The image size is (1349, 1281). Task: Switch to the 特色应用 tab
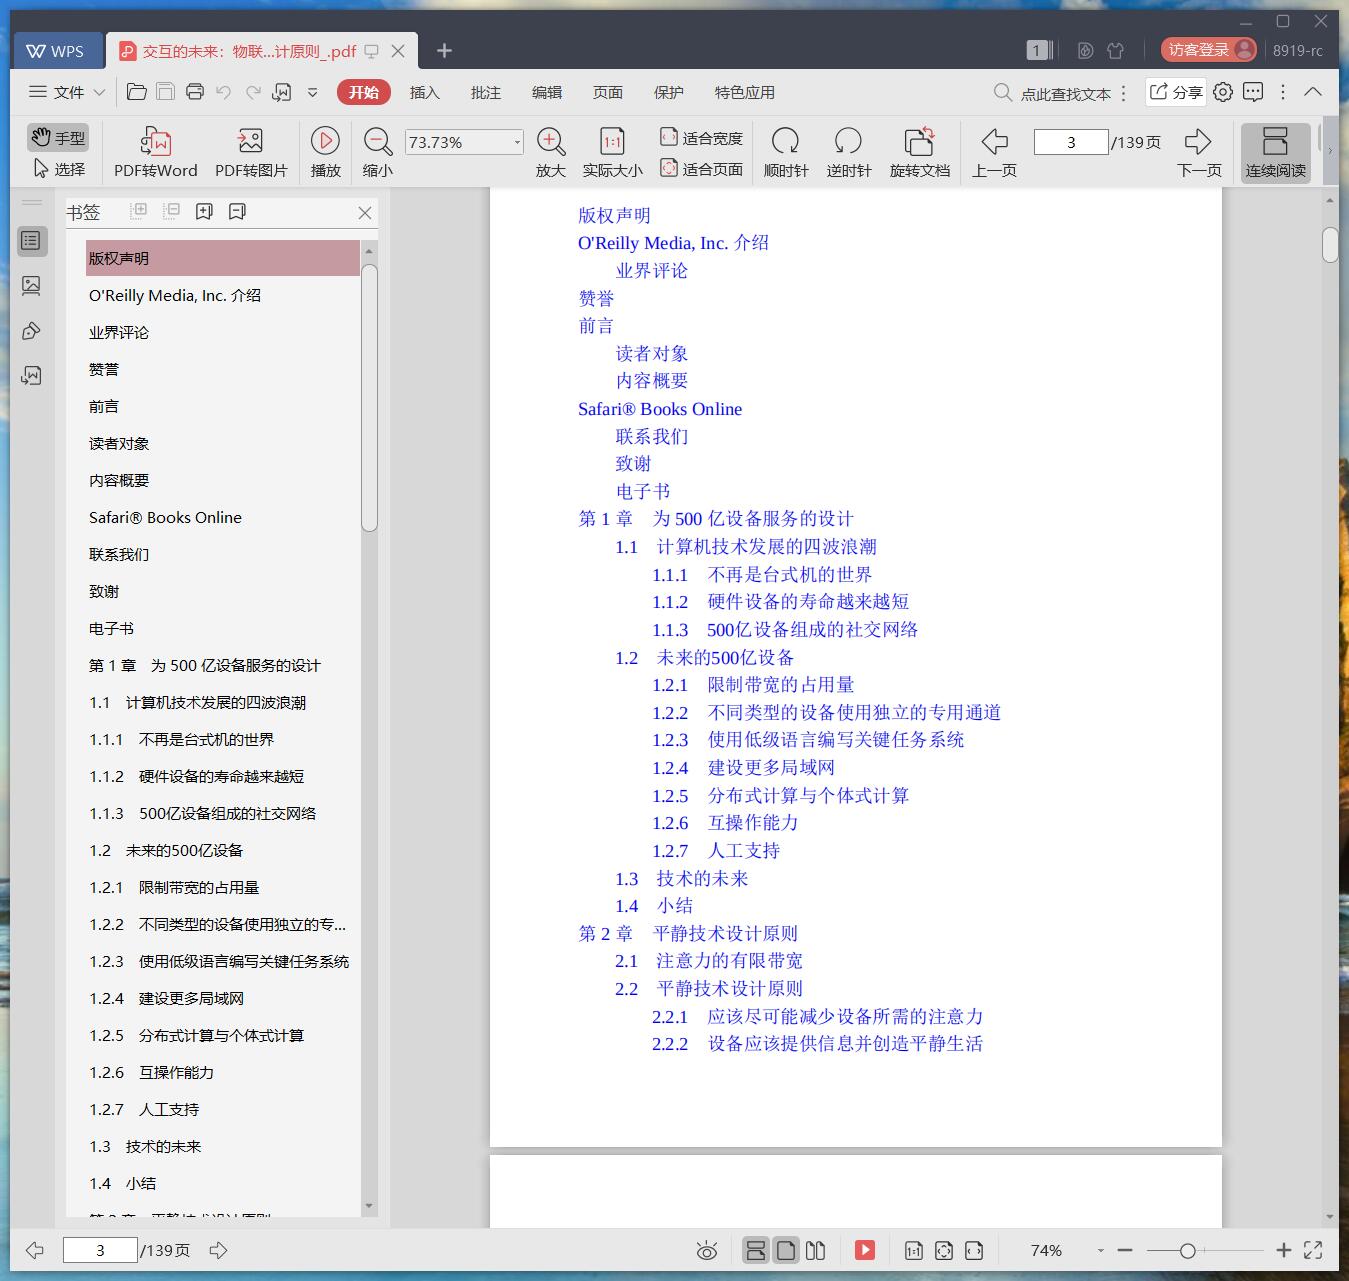(744, 92)
